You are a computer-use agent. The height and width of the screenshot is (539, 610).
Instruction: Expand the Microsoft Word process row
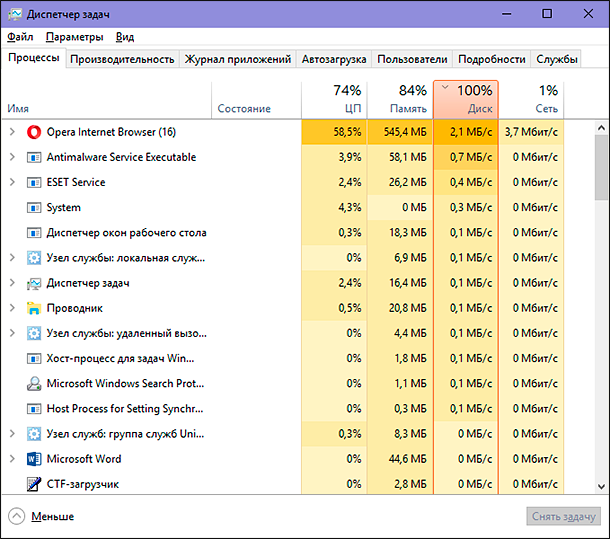coord(12,459)
